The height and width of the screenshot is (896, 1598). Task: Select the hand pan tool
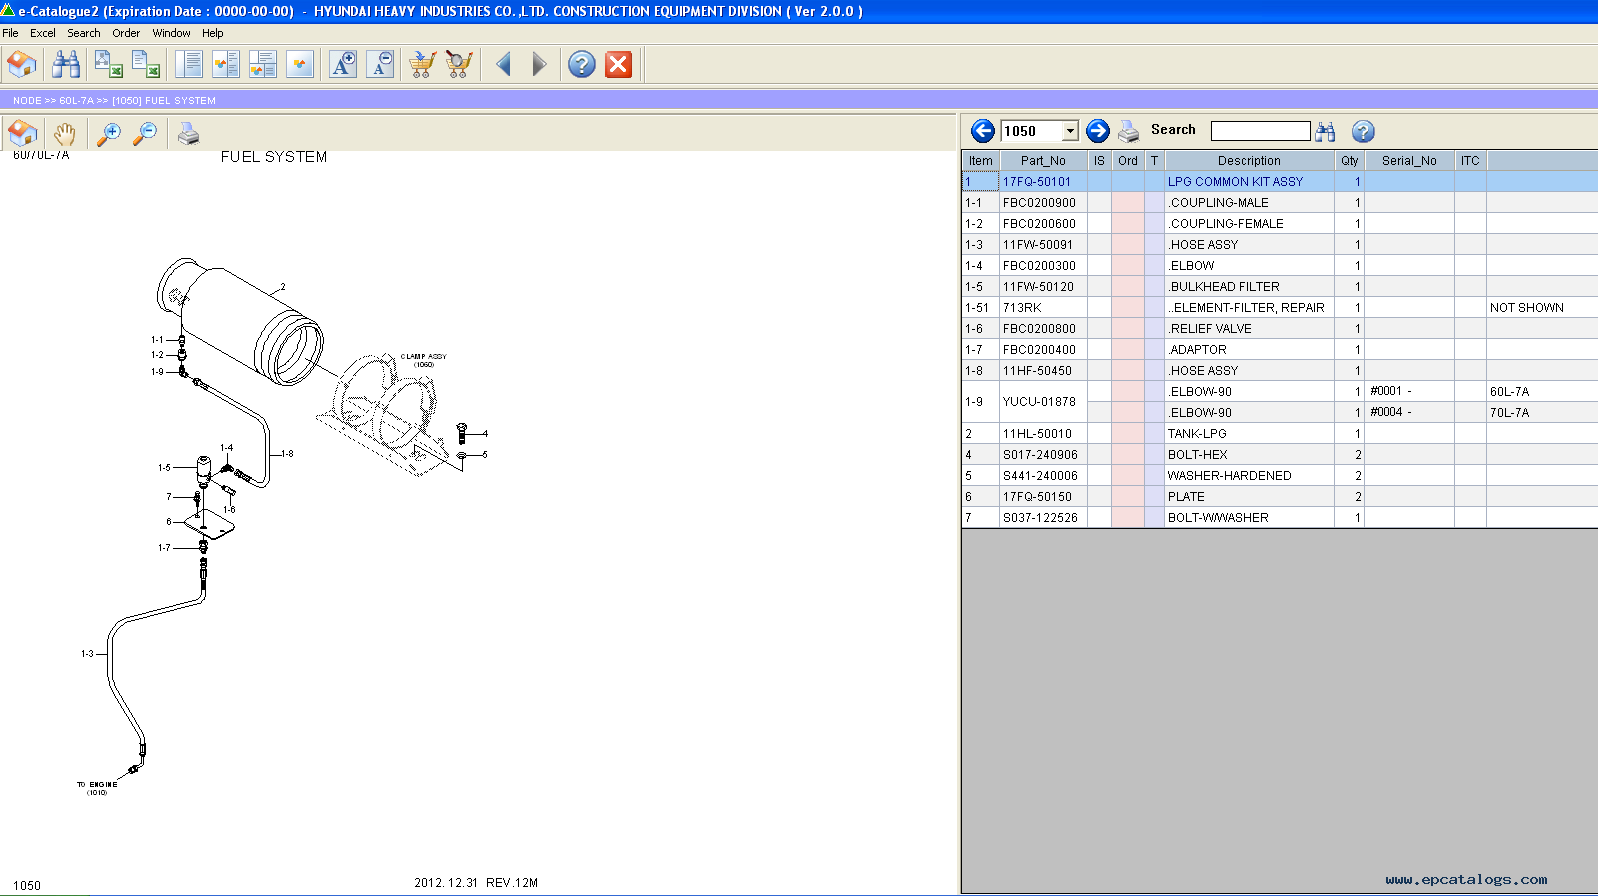point(64,133)
